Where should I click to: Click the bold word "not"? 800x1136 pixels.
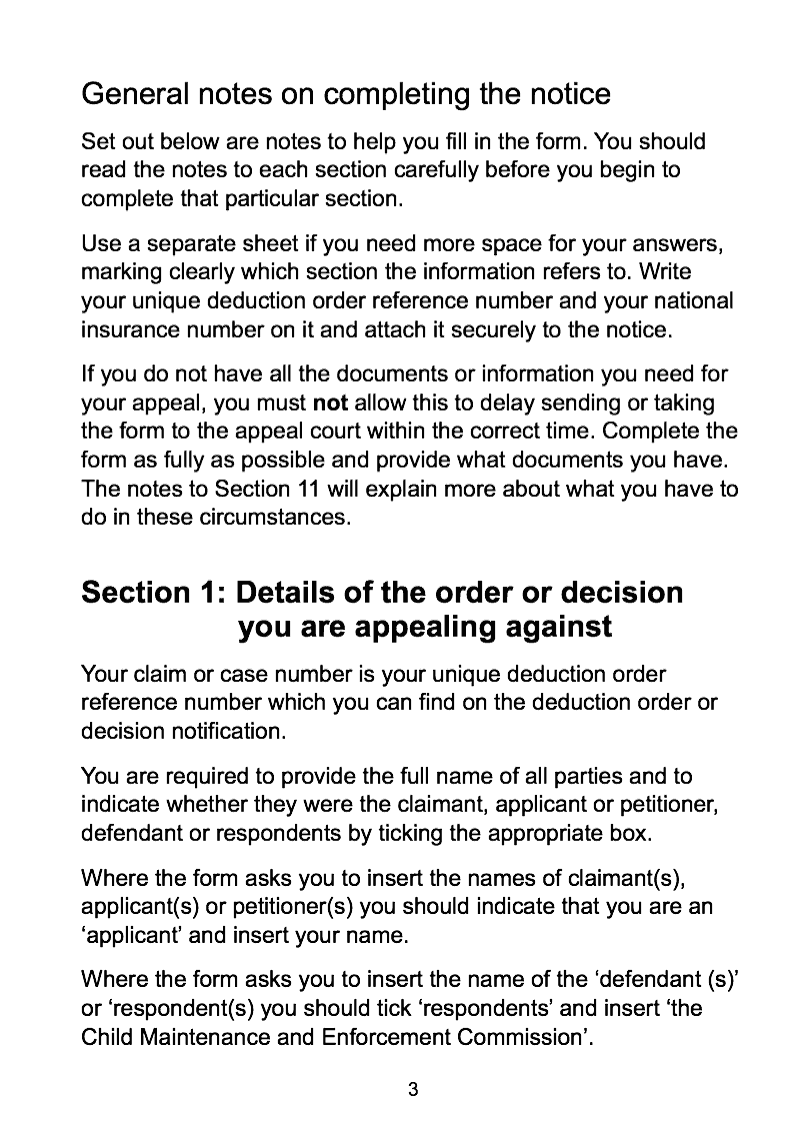click(x=329, y=403)
